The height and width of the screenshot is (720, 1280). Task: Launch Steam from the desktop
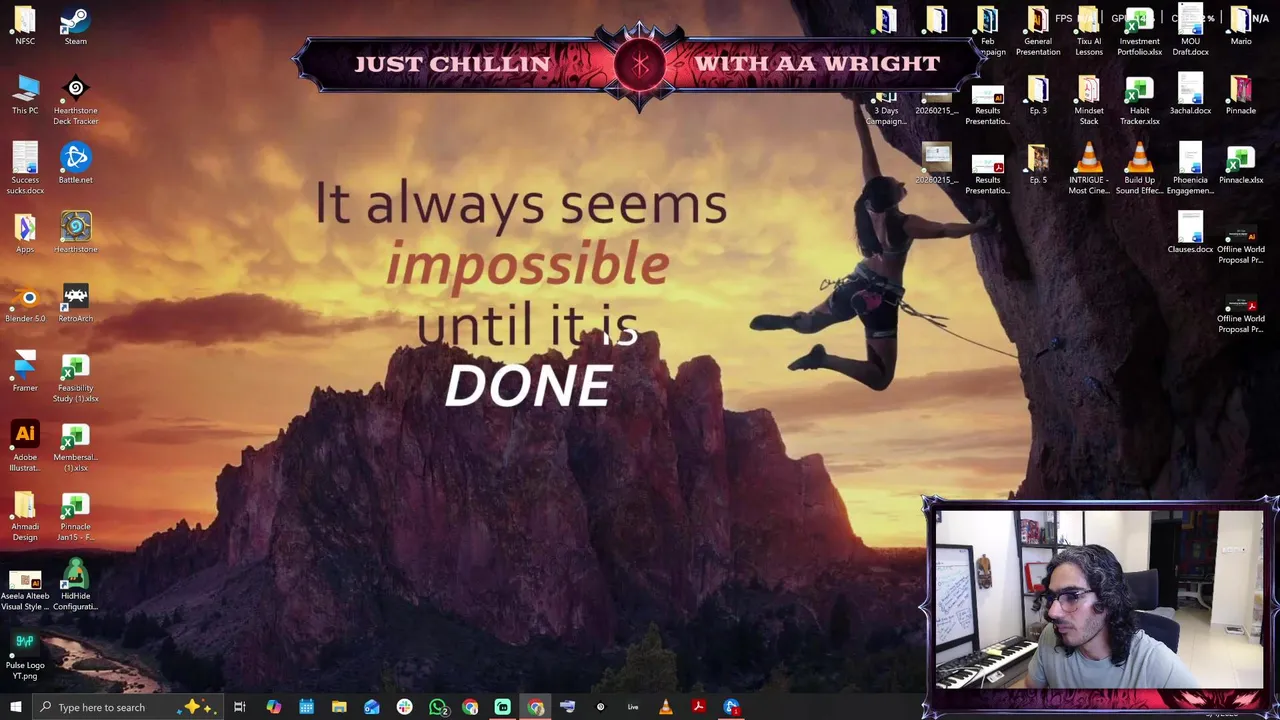click(75, 26)
